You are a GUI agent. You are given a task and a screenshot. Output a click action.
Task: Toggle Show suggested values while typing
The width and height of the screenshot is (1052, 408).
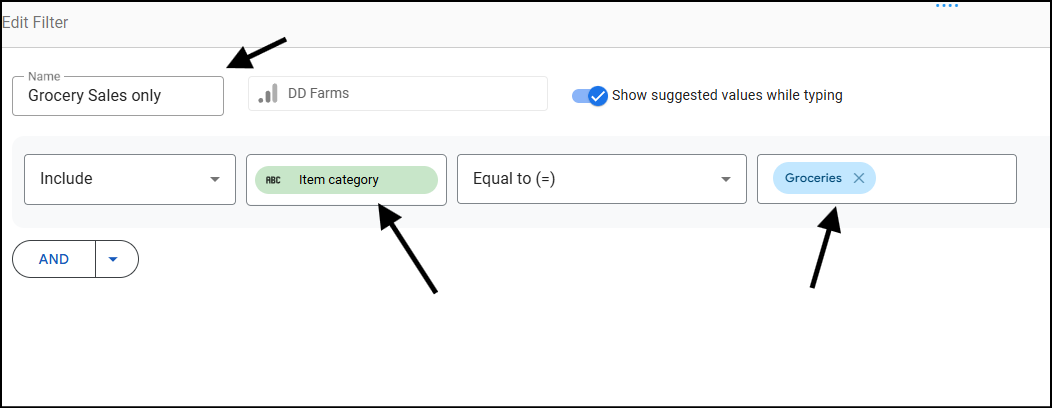pos(590,96)
